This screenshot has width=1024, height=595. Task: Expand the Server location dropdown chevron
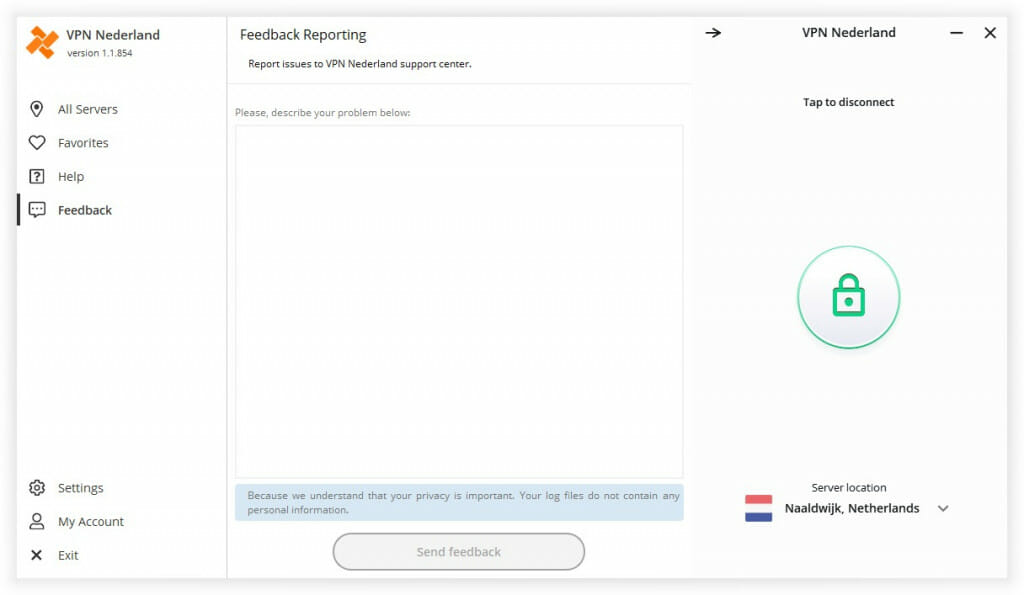tap(943, 508)
